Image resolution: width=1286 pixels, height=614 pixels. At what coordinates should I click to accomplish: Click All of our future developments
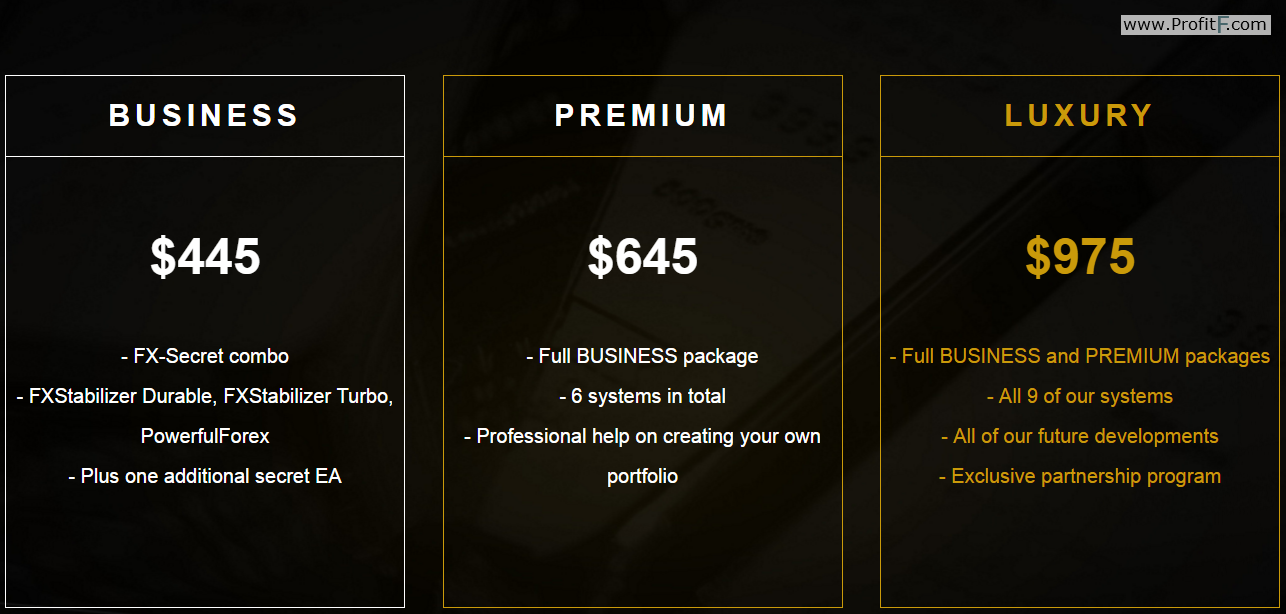tap(1080, 436)
